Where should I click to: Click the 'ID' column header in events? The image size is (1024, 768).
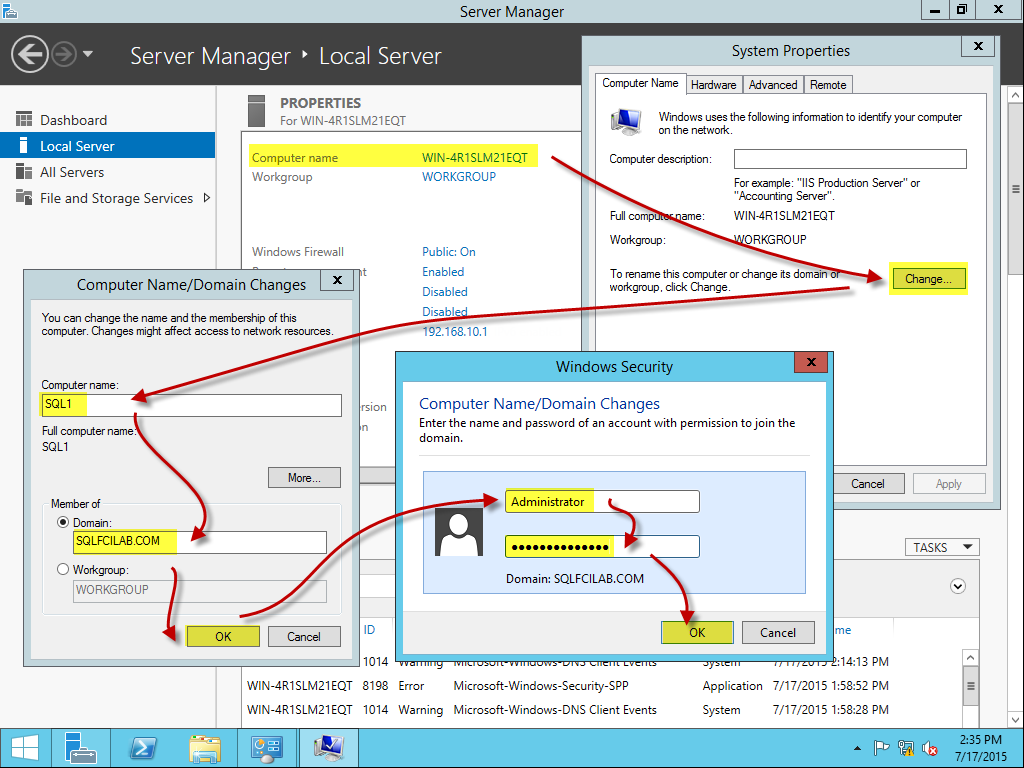click(x=369, y=630)
